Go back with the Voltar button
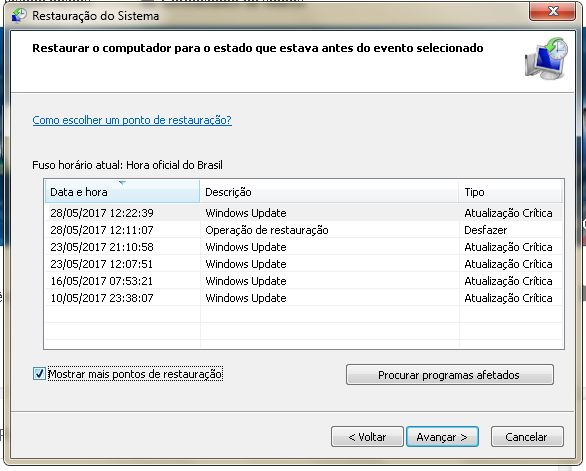The height and width of the screenshot is (471, 586). pyautogui.click(x=367, y=437)
